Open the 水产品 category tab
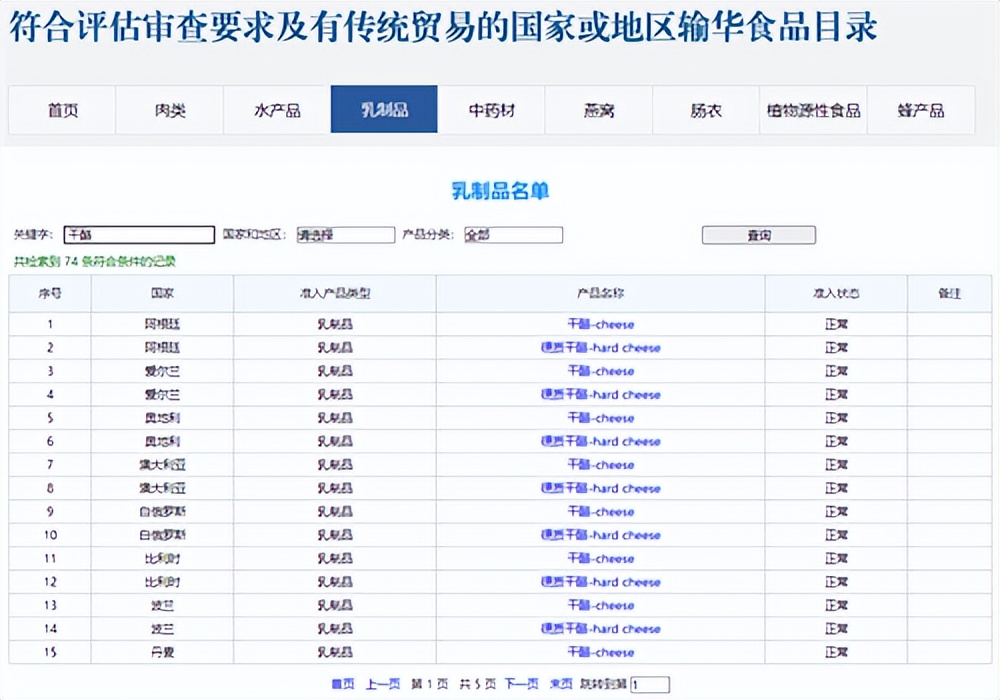The image size is (1000, 700). pyautogui.click(x=275, y=110)
